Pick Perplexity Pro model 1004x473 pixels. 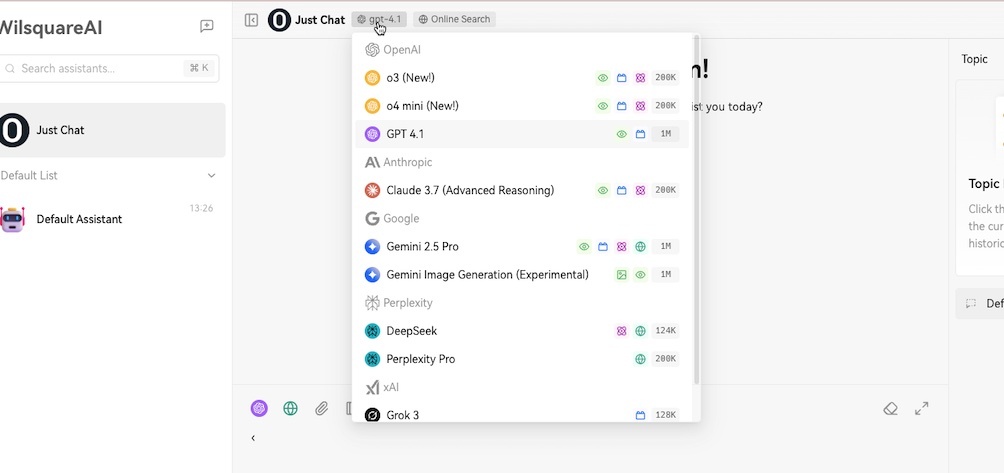coord(522,360)
